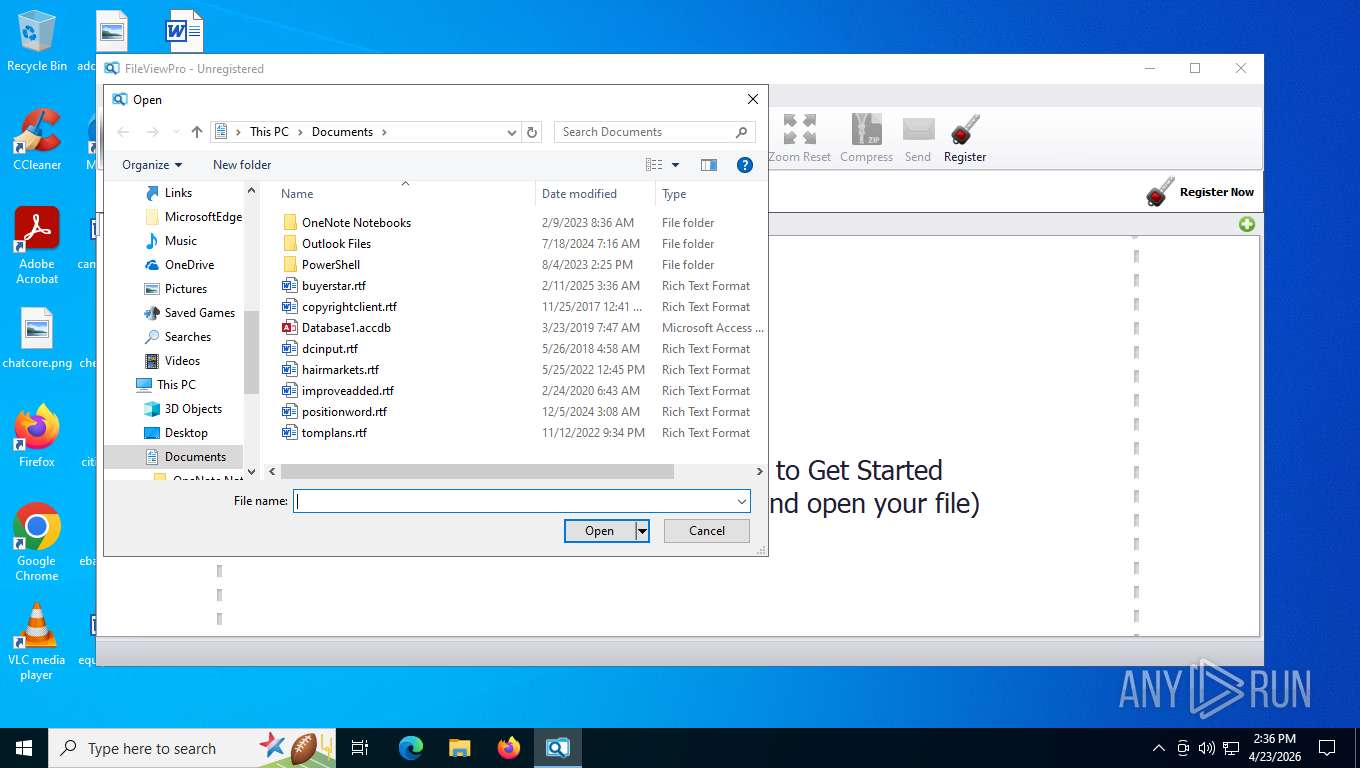The height and width of the screenshot is (768, 1360).
Task: Click the green plus add-tab icon
Action: [1247, 224]
